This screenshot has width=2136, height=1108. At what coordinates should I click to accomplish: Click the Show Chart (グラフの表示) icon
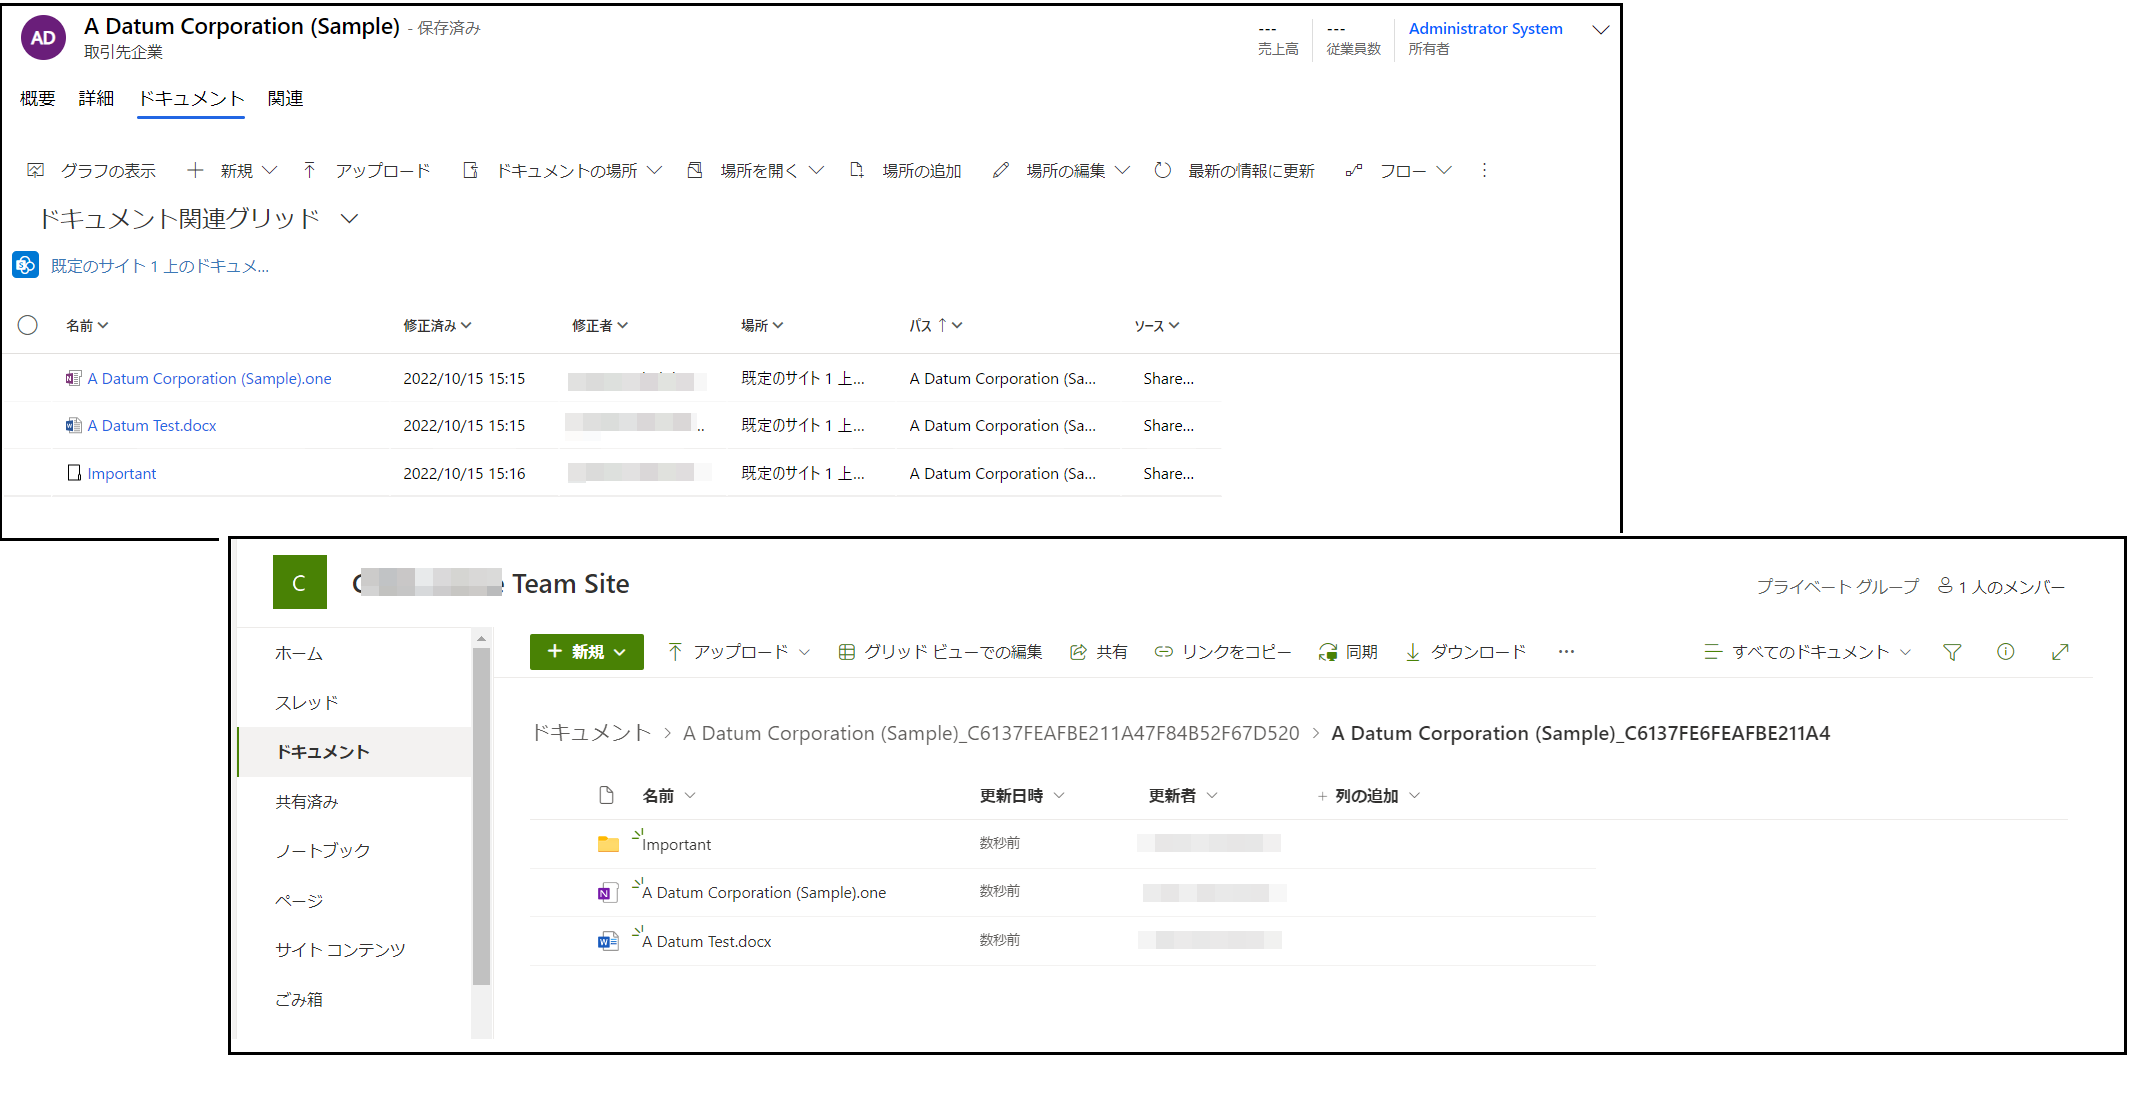(36, 170)
